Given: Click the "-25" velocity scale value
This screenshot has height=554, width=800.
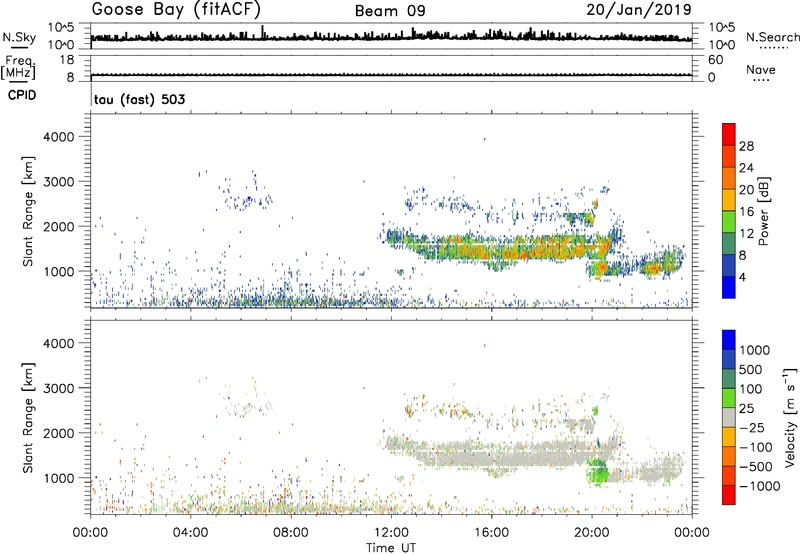Looking at the screenshot, I should point(751,428).
